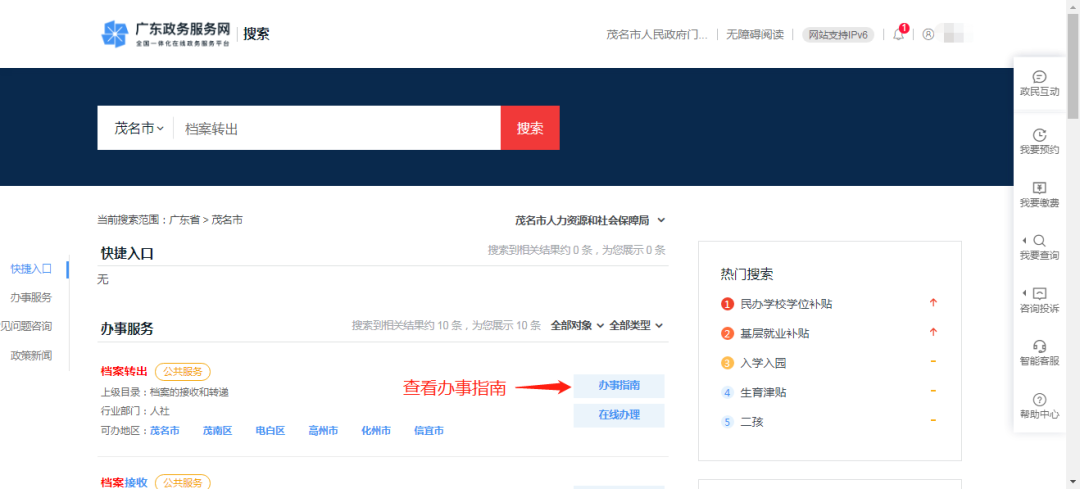Open the 全部对象 filter dropdown
Image resolution: width=1080 pixels, height=489 pixels.
(x=577, y=325)
